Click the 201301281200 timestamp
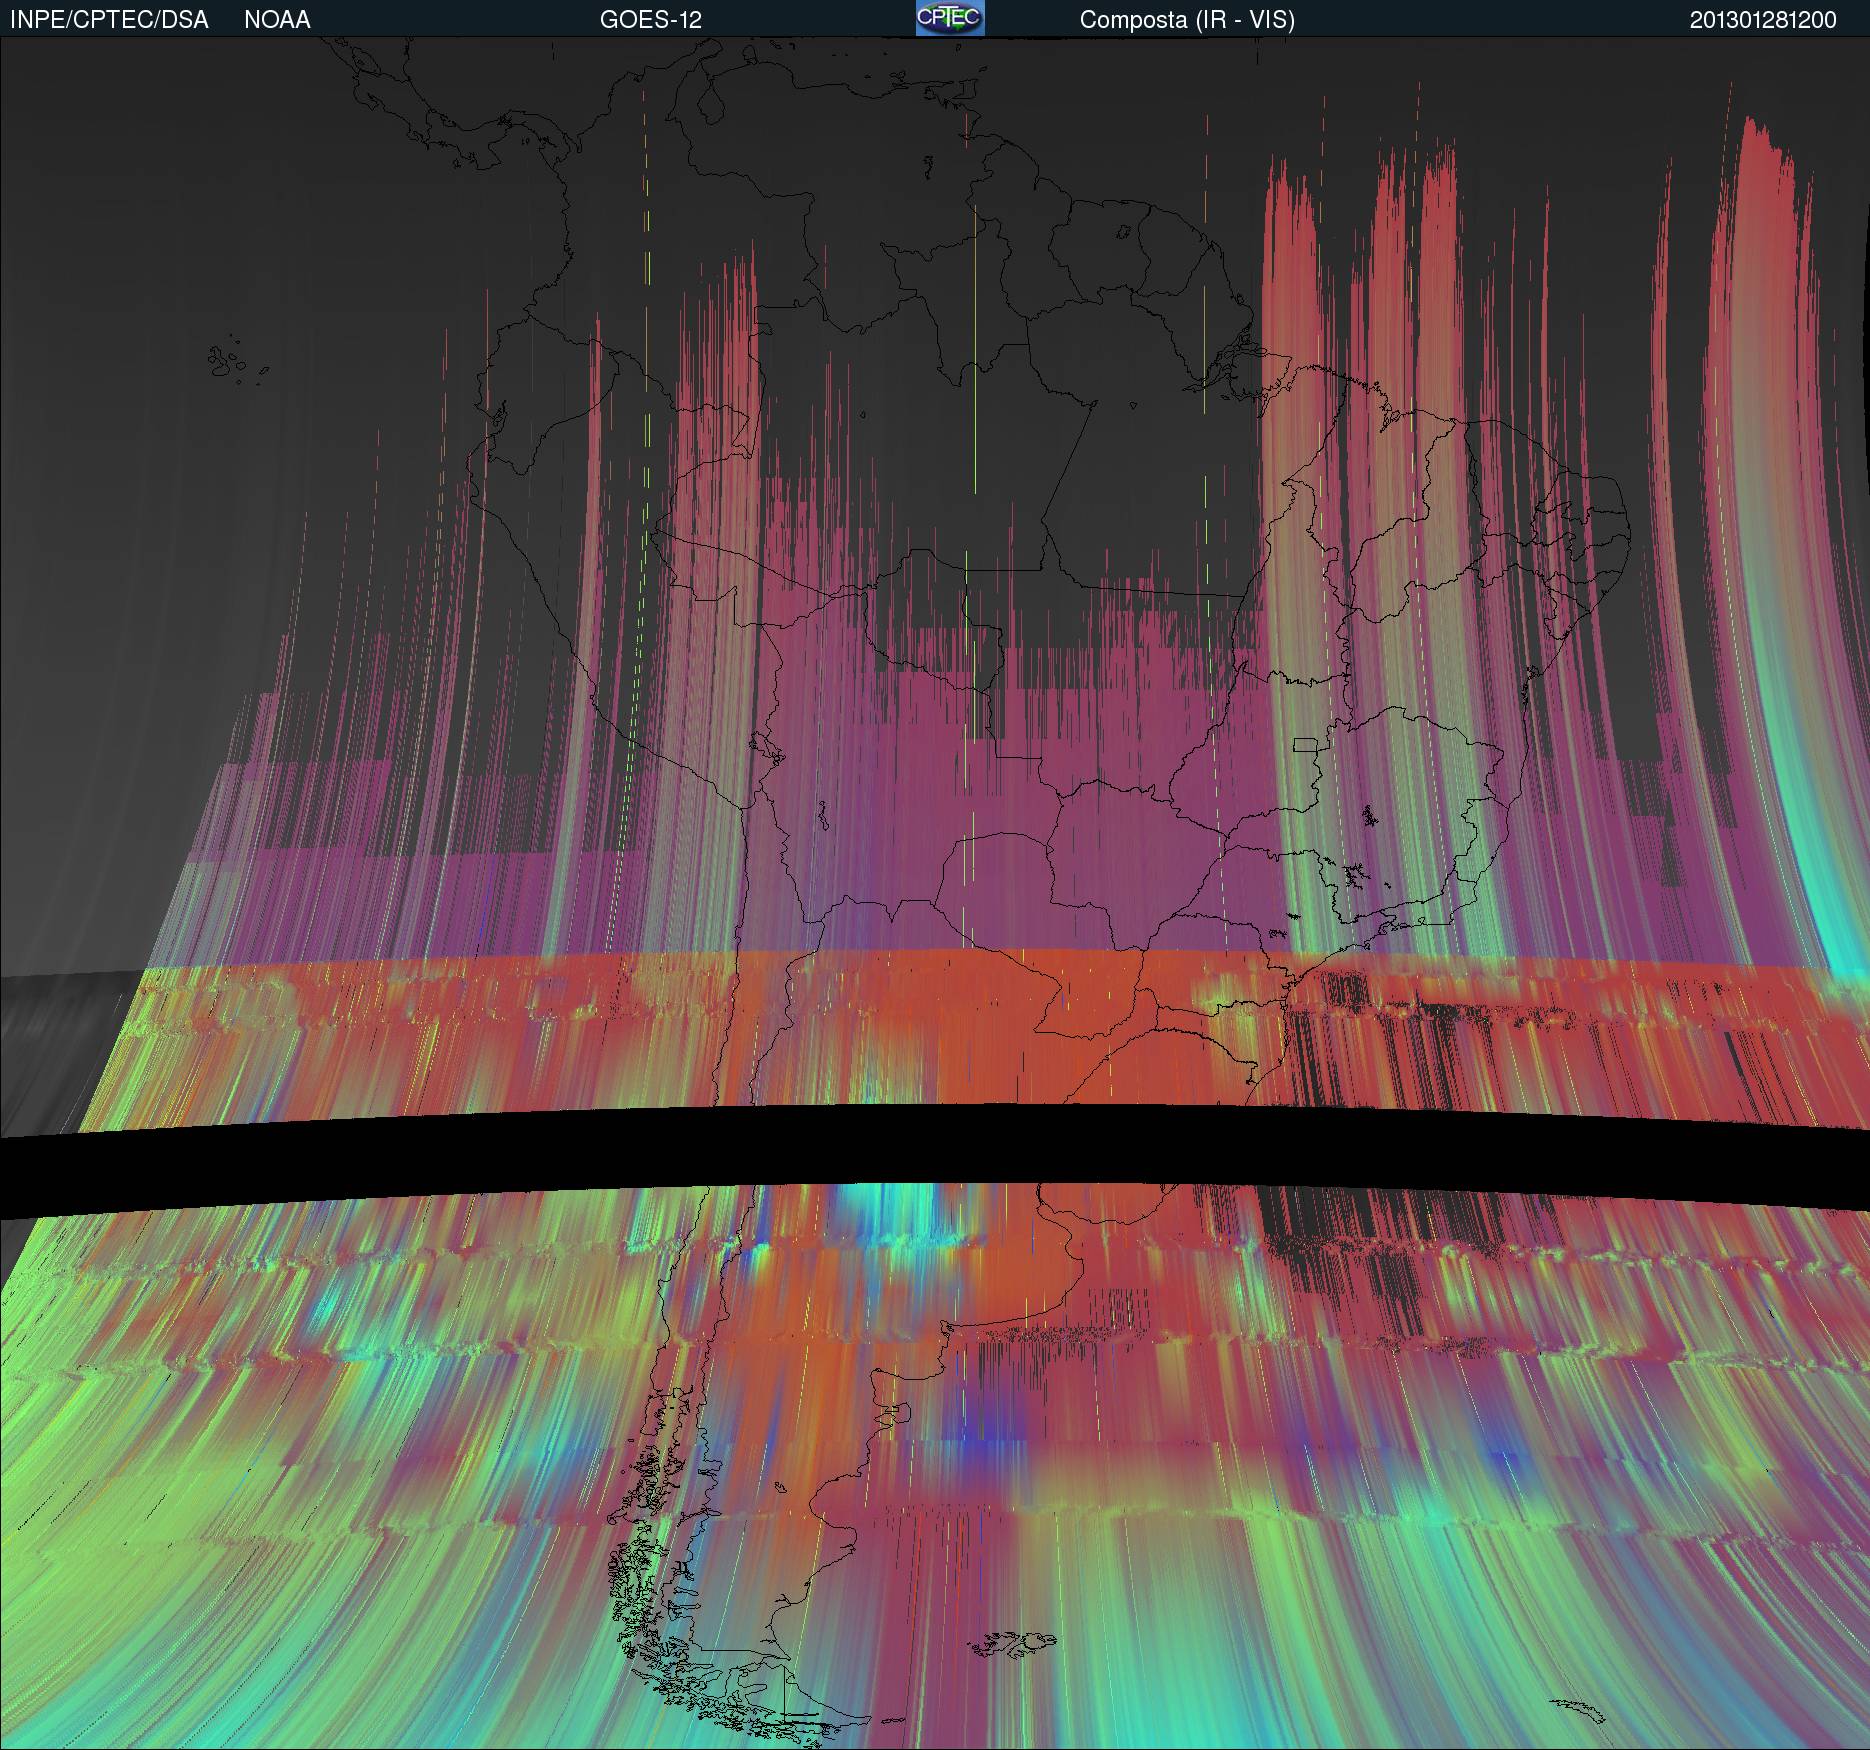Image resolution: width=1870 pixels, height=1750 pixels. pos(1763,20)
